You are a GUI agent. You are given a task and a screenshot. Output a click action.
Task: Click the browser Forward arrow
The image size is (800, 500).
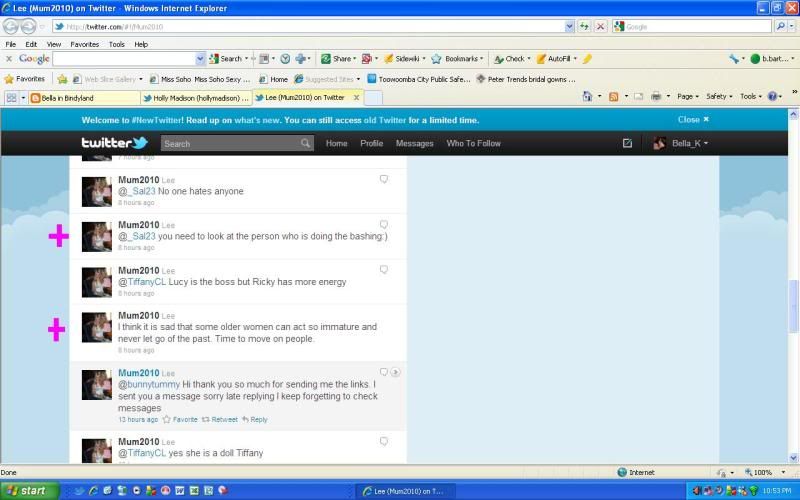[x=29, y=26]
